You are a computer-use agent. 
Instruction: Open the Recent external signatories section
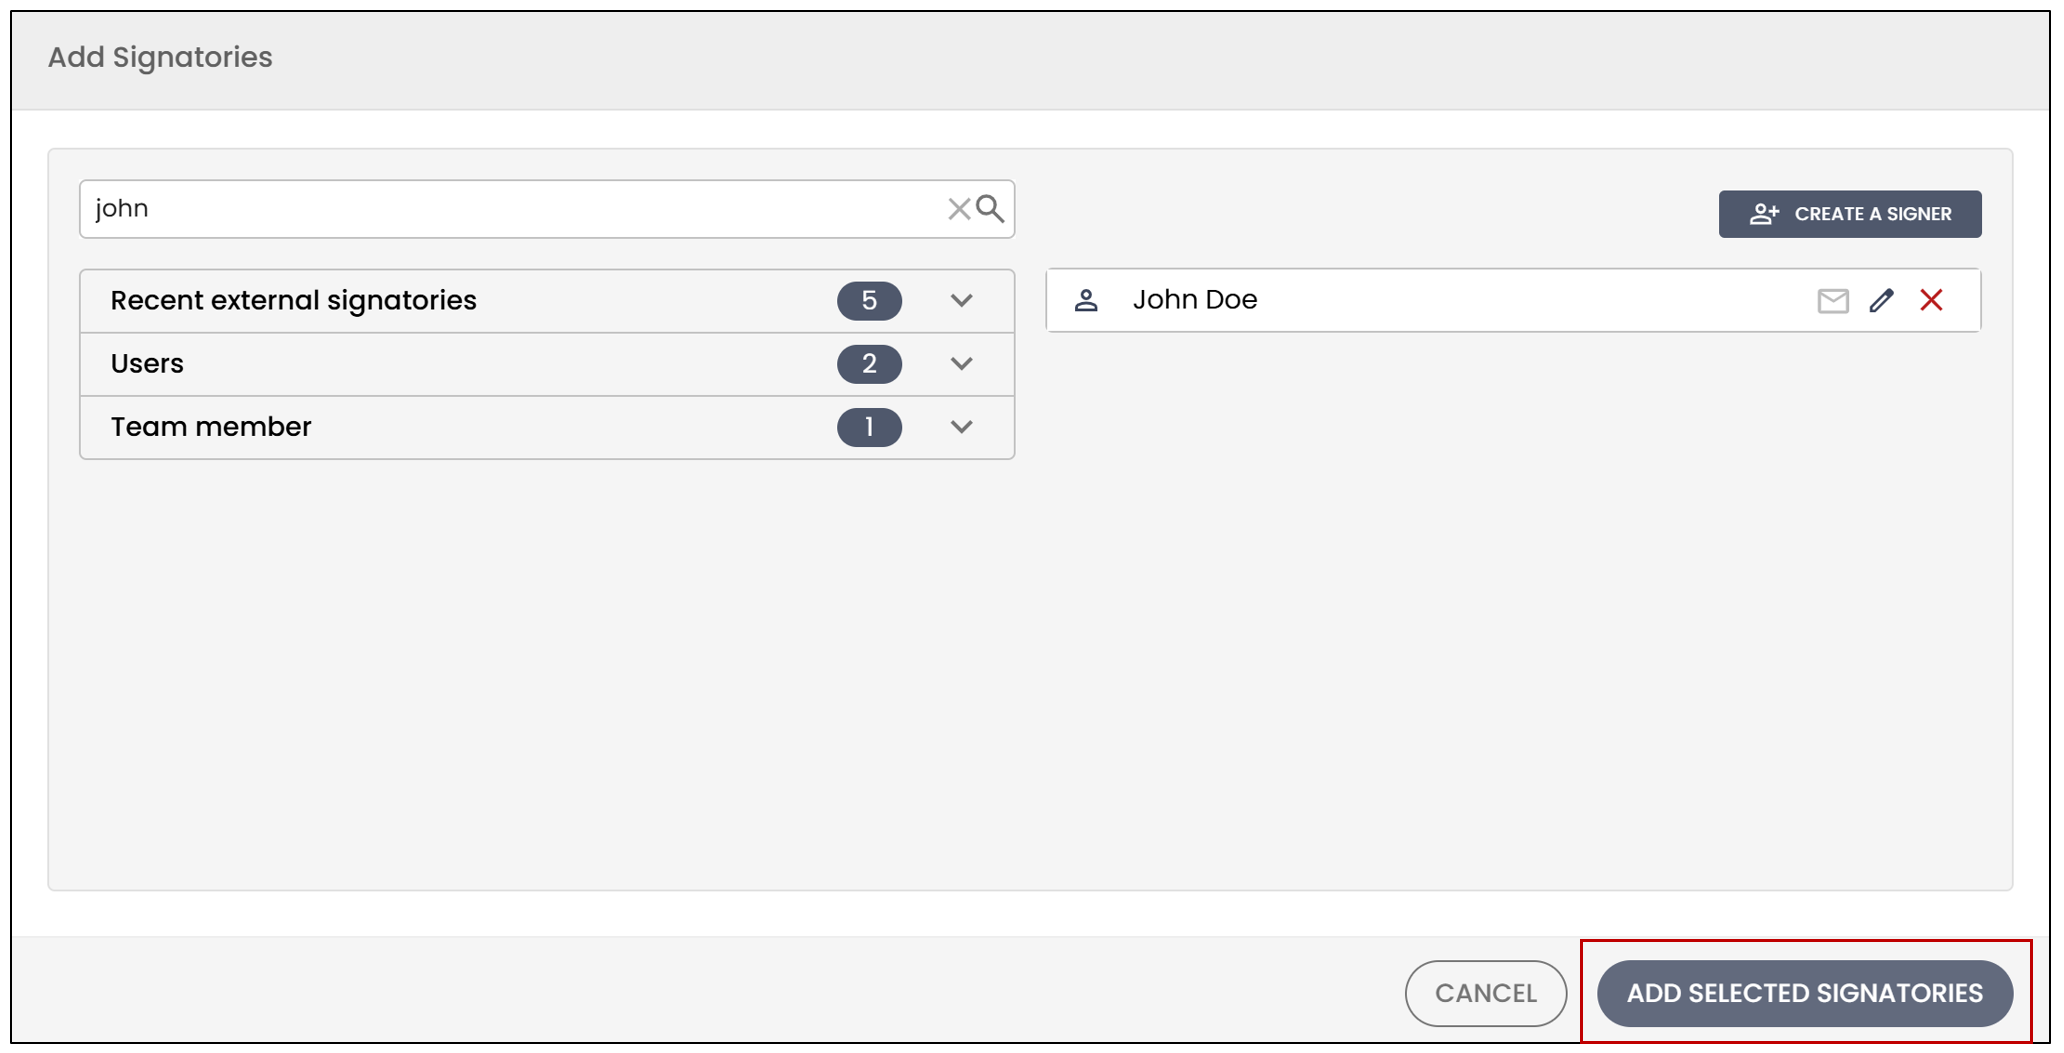coord(293,301)
